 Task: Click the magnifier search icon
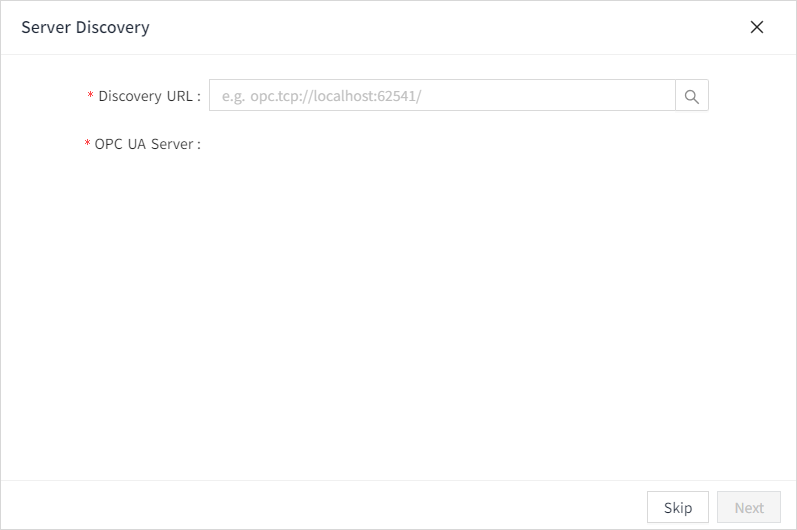coord(691,96)
